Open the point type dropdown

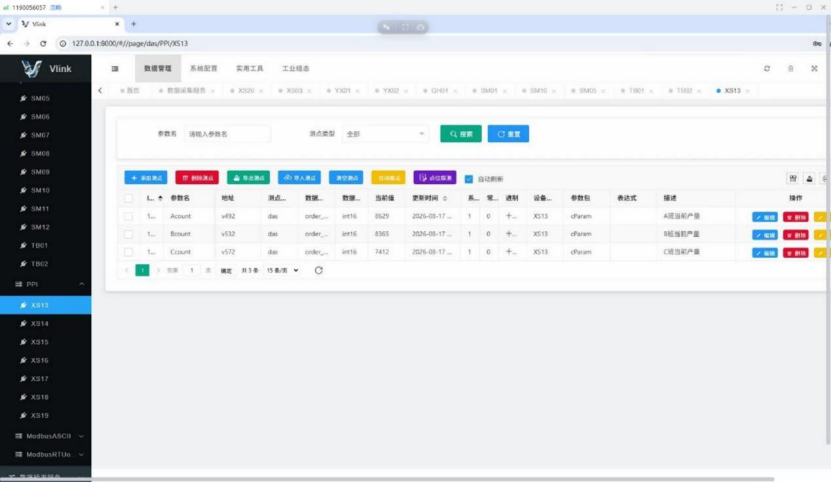coord(385,134)
